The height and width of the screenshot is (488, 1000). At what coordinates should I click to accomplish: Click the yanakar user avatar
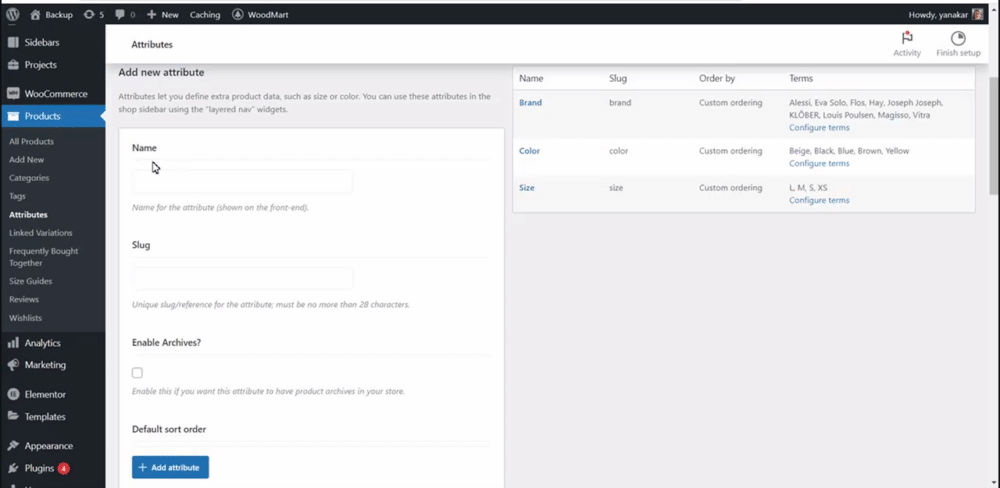pos(978,14)
